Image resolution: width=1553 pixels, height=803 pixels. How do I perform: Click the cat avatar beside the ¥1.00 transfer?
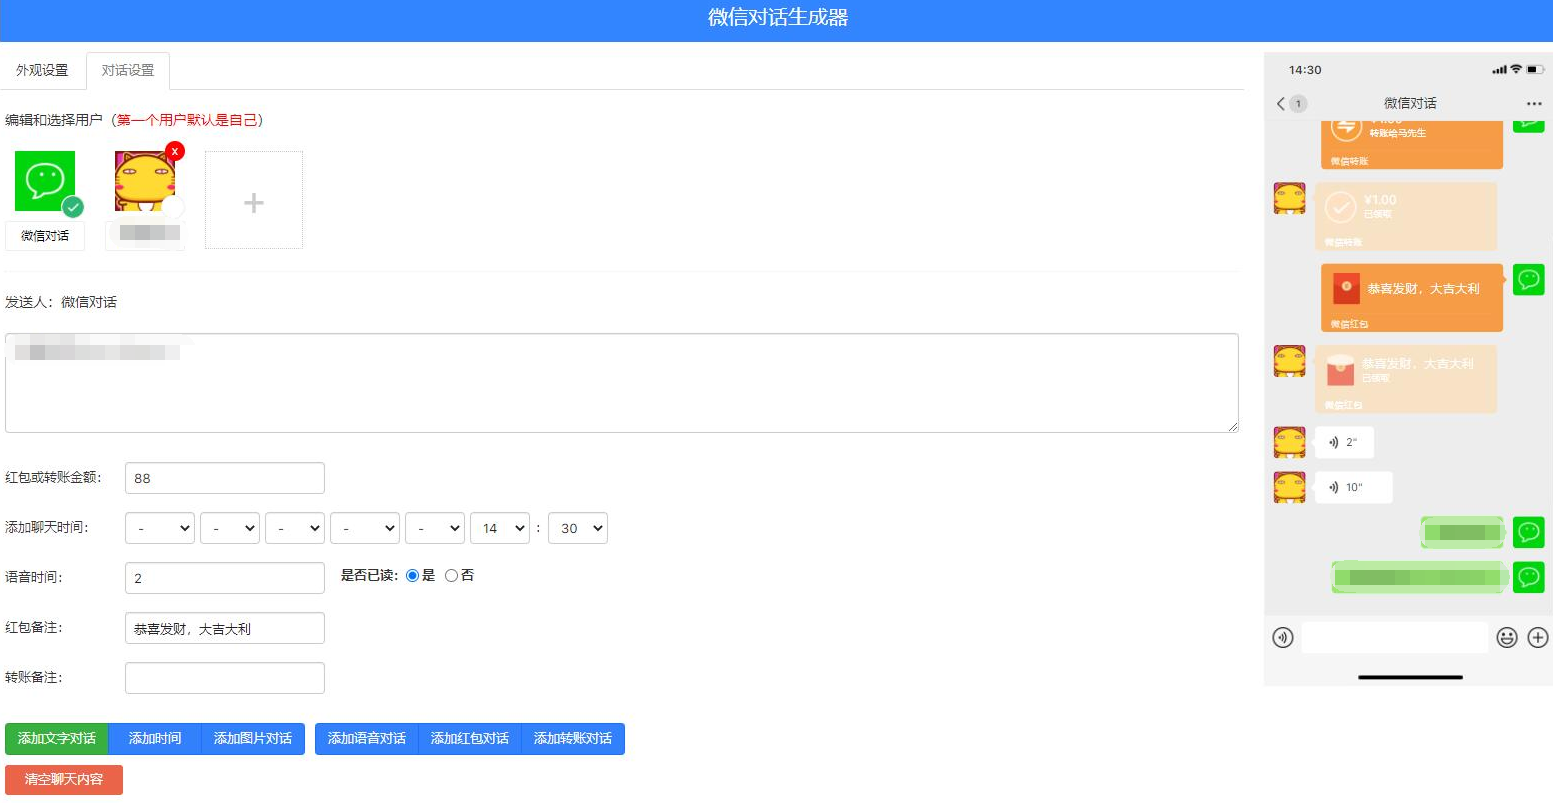[x=1290, y=198]
